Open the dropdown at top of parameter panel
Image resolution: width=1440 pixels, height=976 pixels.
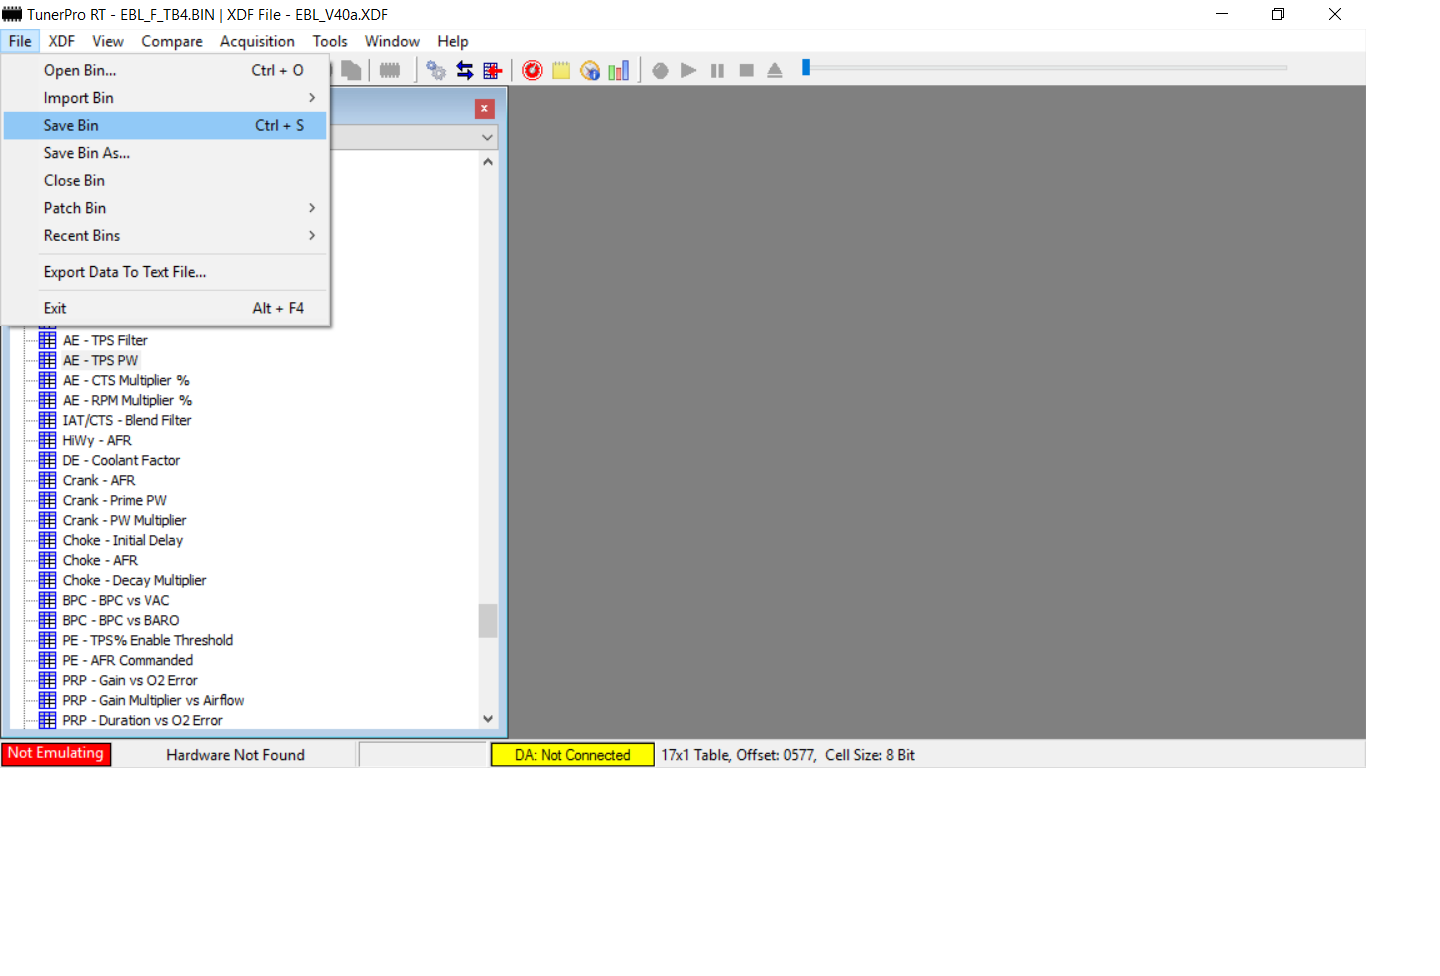pyautogui.click(x=487, y=137)
